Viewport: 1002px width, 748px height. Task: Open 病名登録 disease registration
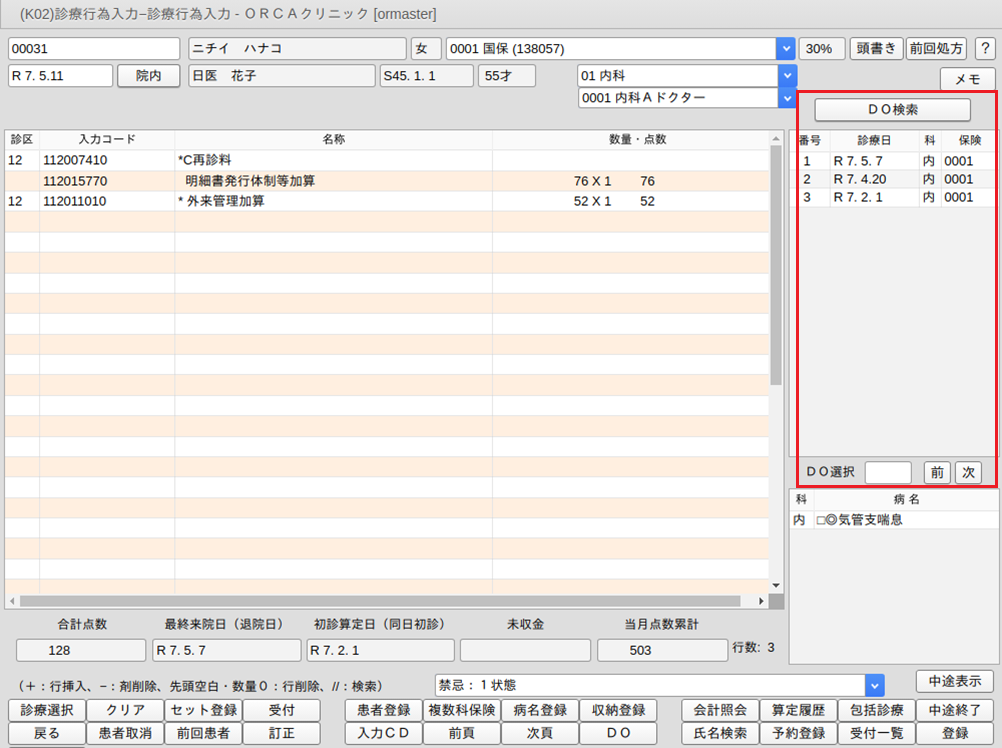tap(539, 710)
